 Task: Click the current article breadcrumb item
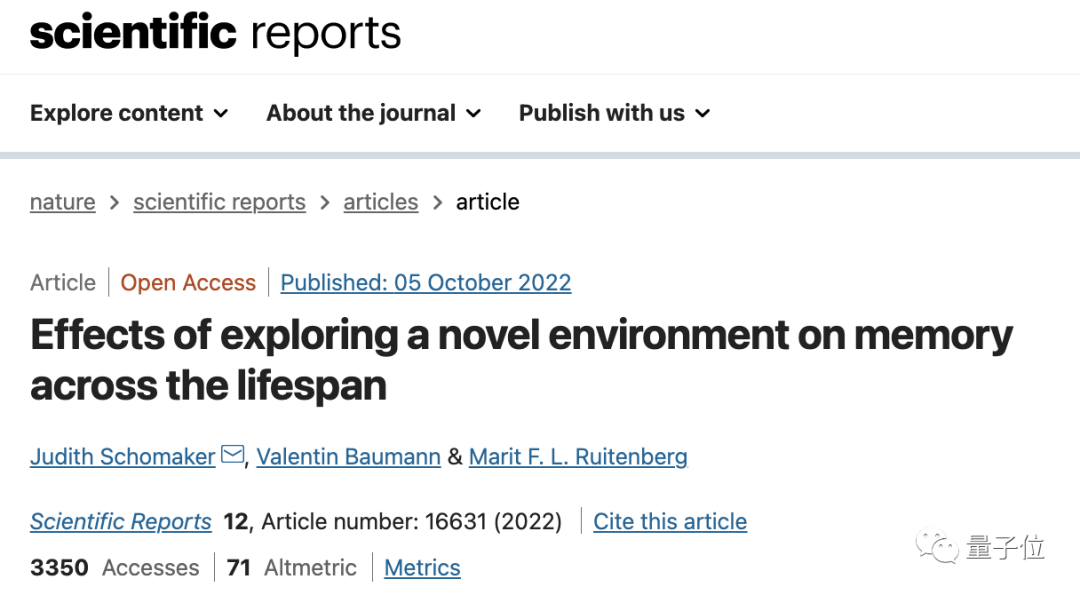click(488, 202)
